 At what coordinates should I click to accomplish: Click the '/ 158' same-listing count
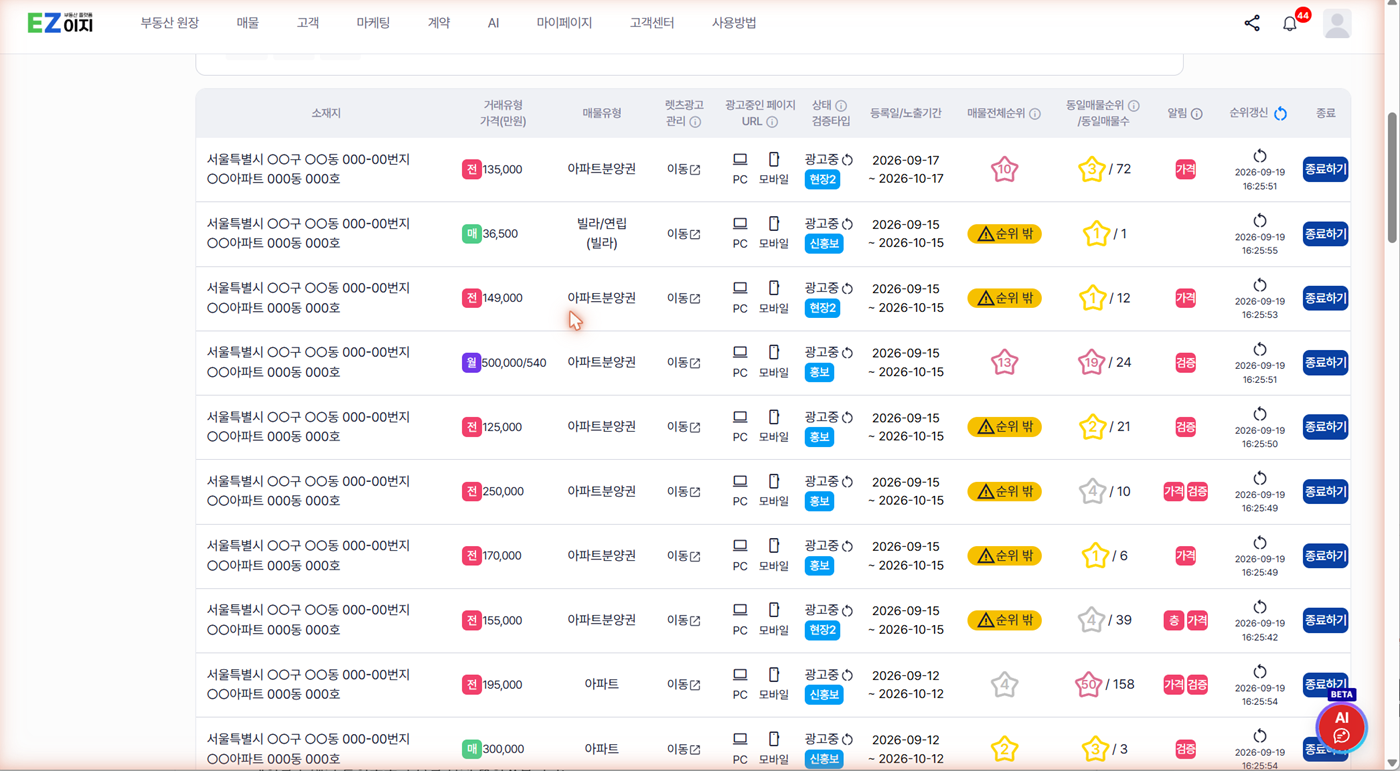1119,685
